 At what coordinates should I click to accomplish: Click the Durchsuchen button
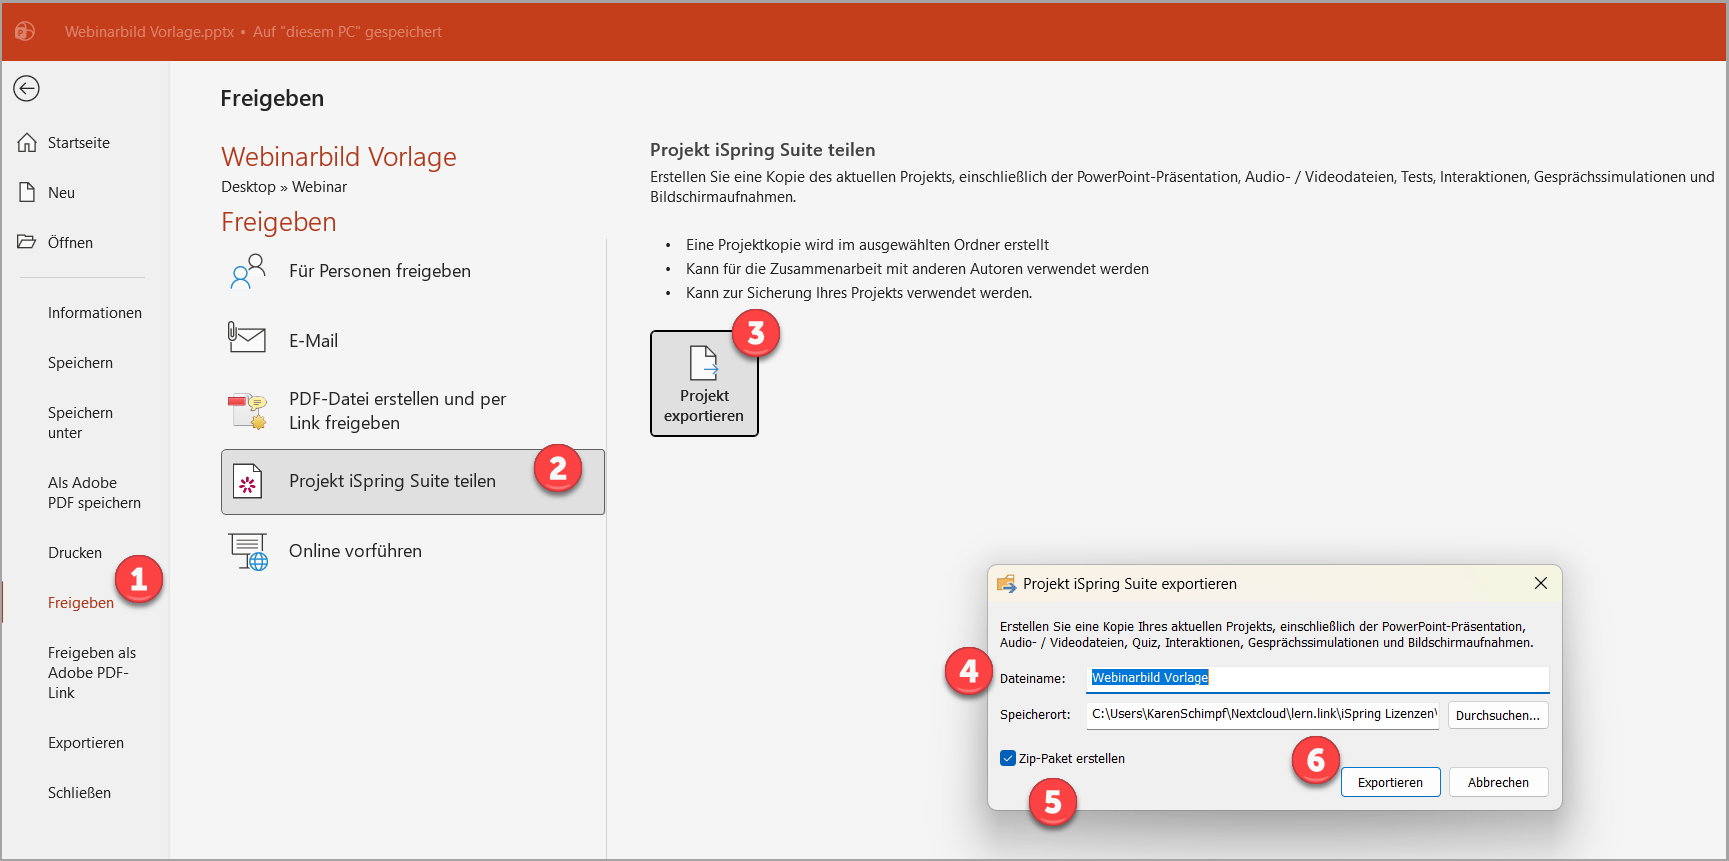pos(1497,715)
